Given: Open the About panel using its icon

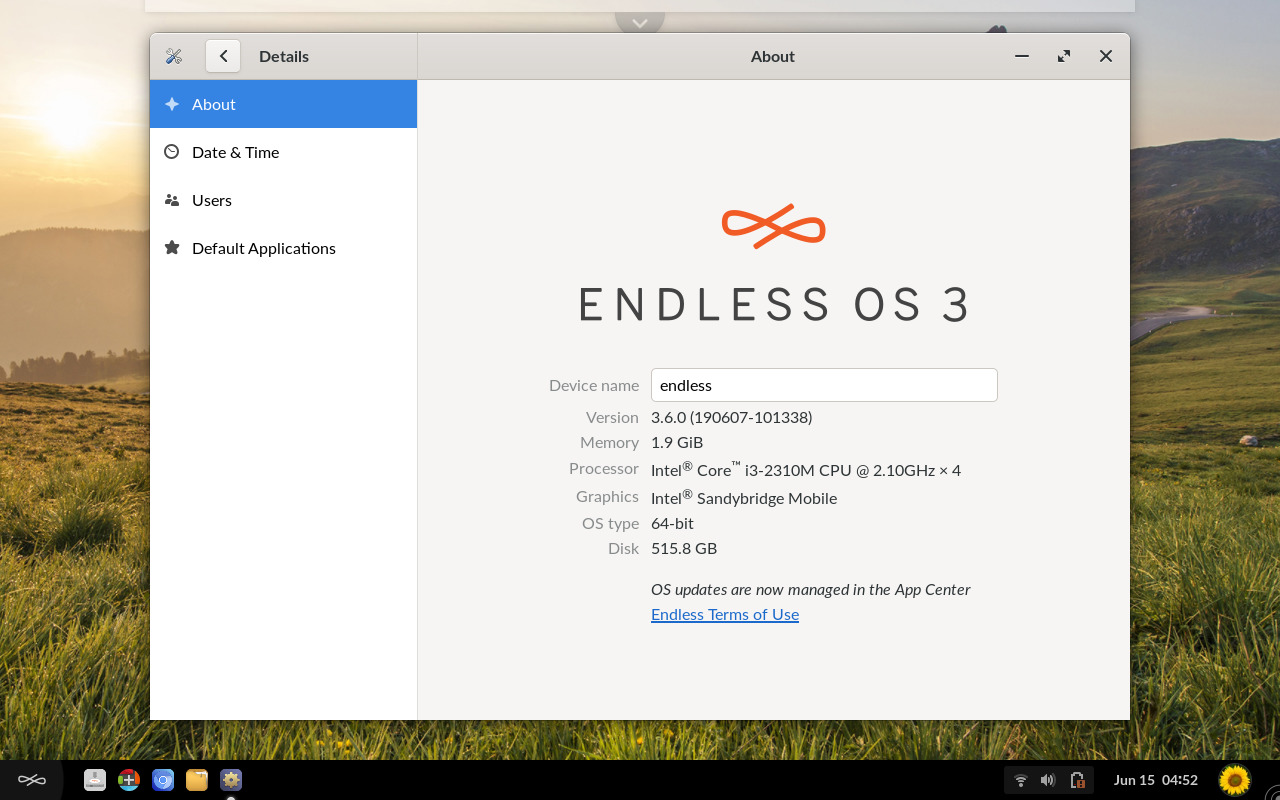Looking at the screenshot, I should coord(172,104).
